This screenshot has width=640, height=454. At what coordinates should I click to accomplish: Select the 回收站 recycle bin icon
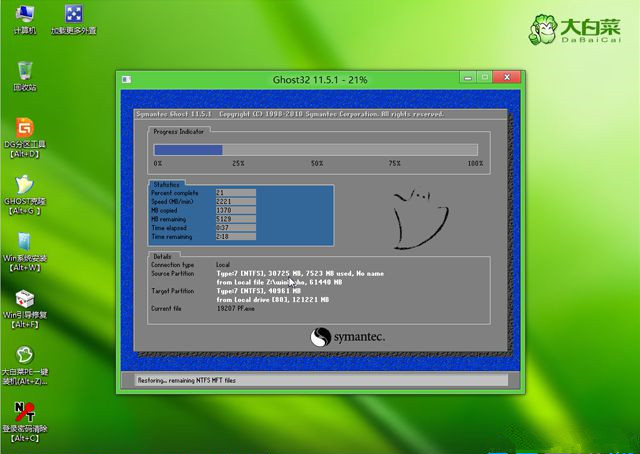point(25,71)
